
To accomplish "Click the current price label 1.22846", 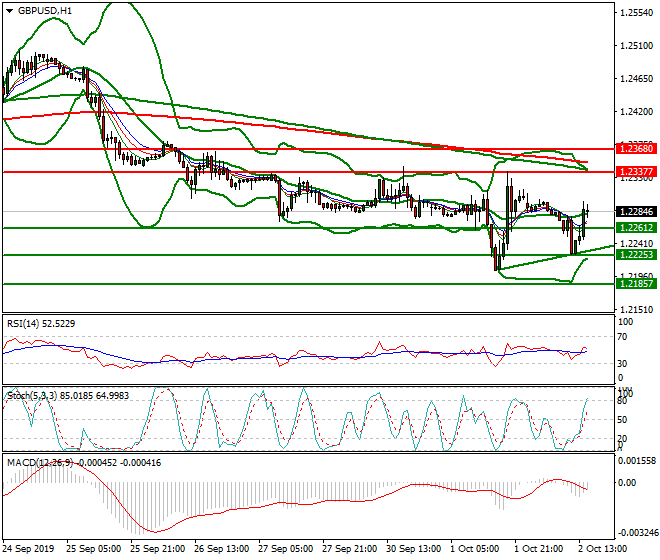I will 636,211.
